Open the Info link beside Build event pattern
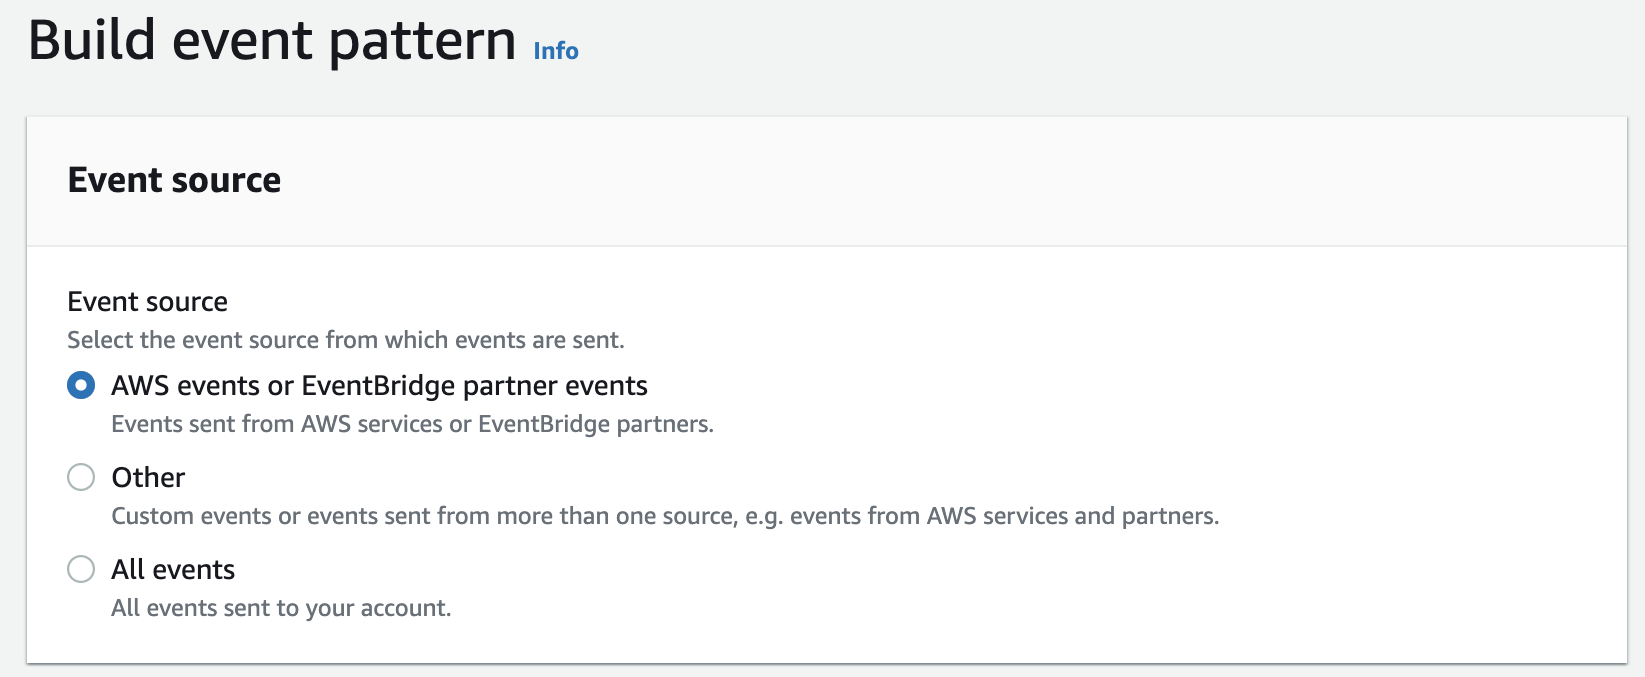The width and height of the screenshot is (1645, 677). pyautogui.click(x=556, y=51)
